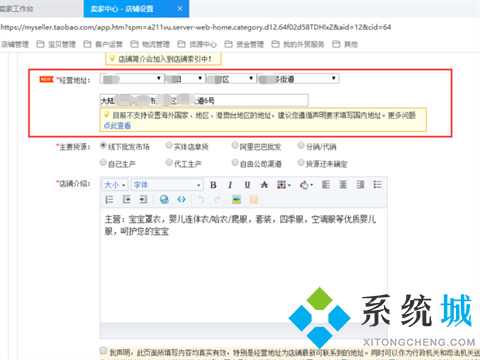Align text left in the editor
The height and width of the screenshot is (360, 480).
[x=326, y=185]
